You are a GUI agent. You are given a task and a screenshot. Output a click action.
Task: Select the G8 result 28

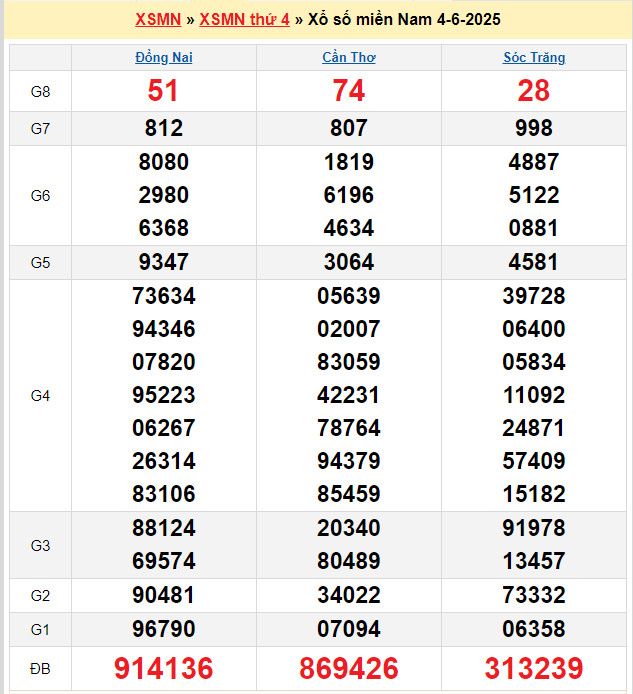click(x=534, y=91)
